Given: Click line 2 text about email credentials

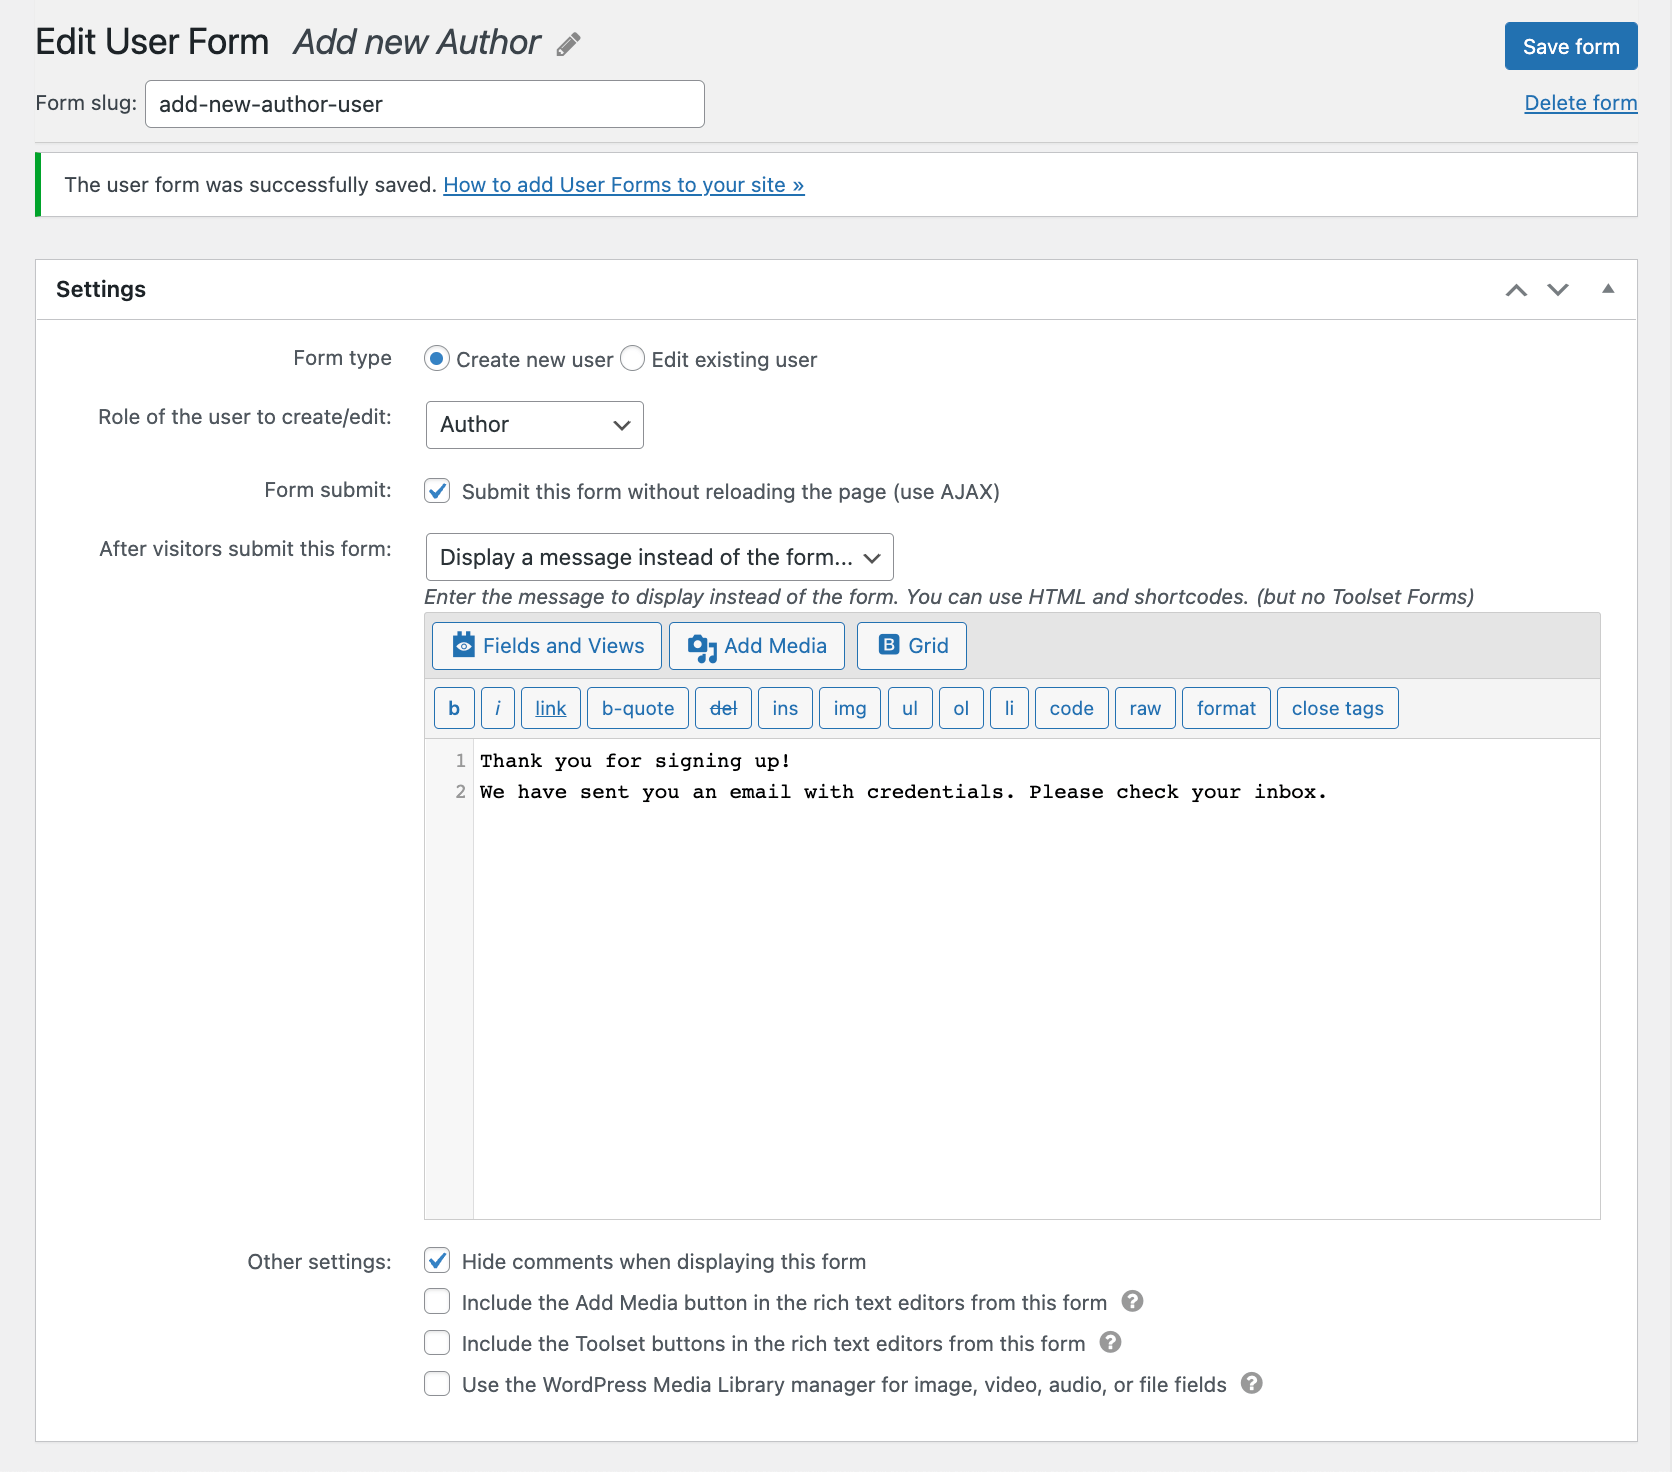Looking at the screenshot, I should pyautogui.click(x=903, y=792).
